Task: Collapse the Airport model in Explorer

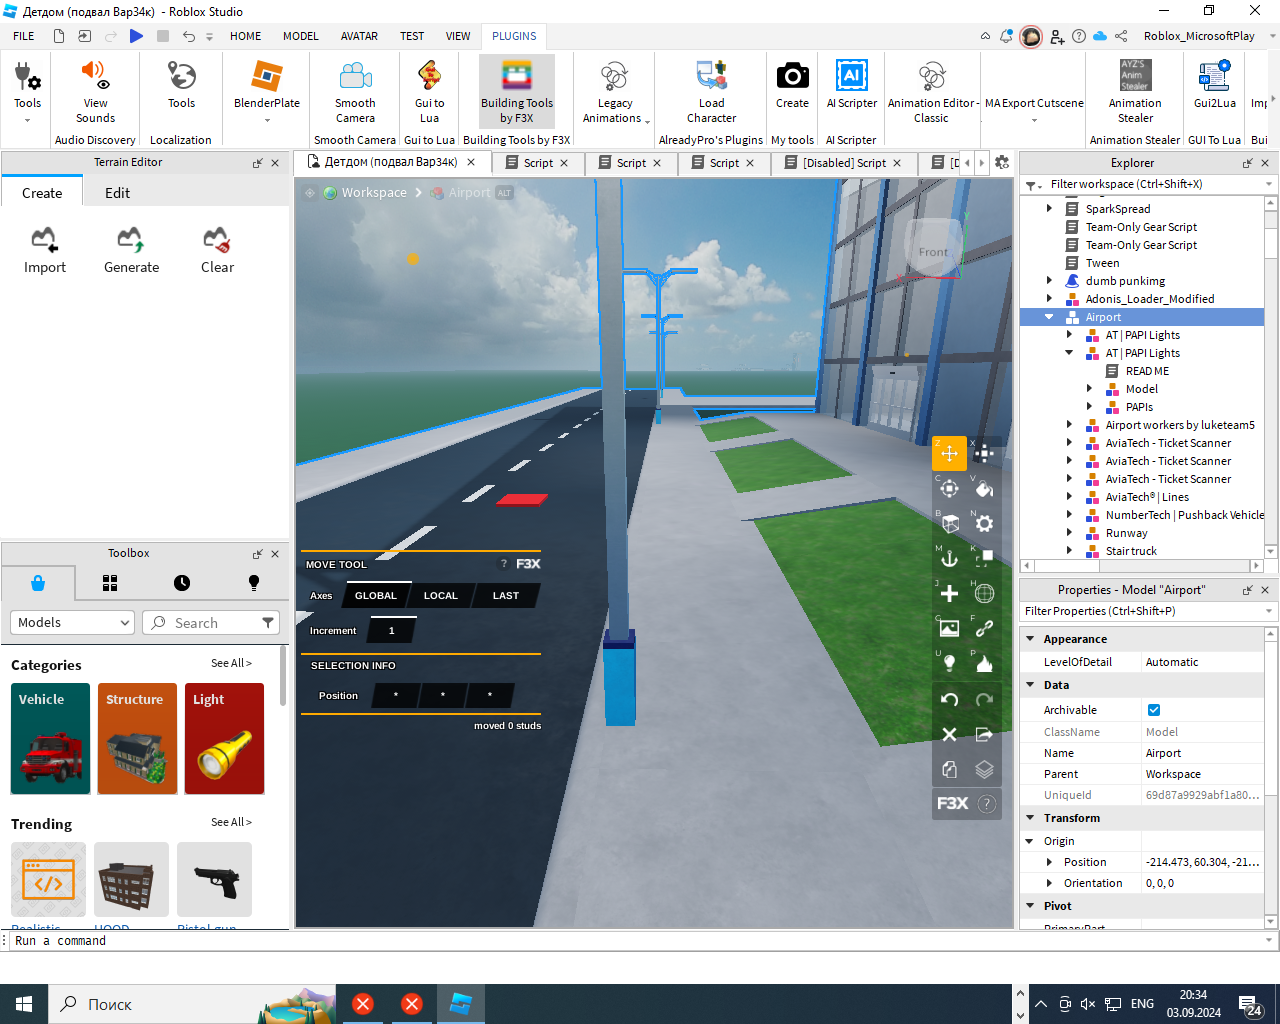Action: click(x=1049, y=317)
